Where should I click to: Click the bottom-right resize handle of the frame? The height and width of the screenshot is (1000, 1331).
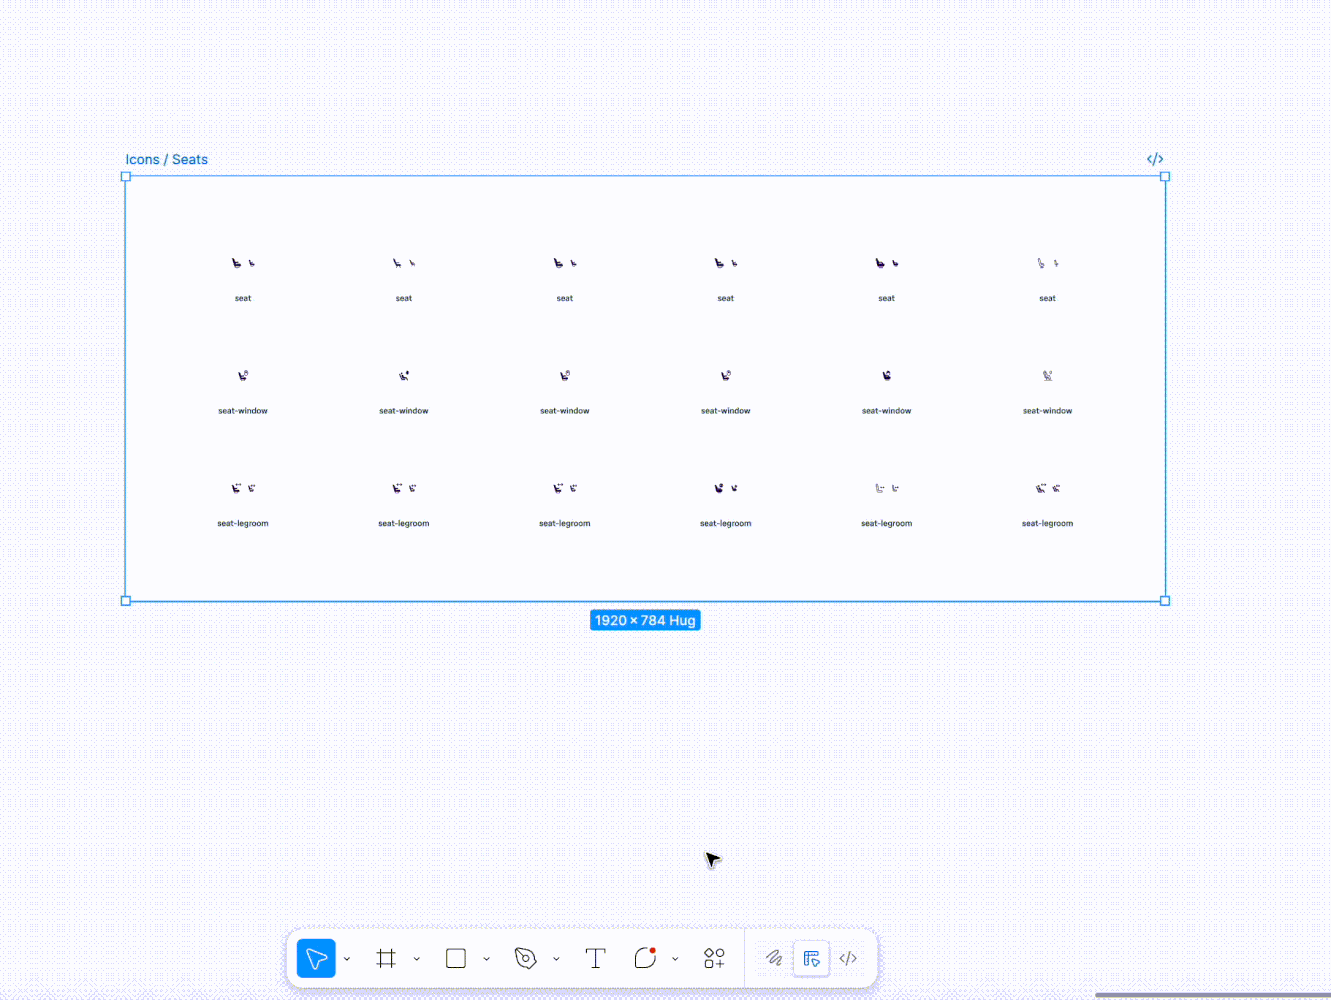[1165, 601]
